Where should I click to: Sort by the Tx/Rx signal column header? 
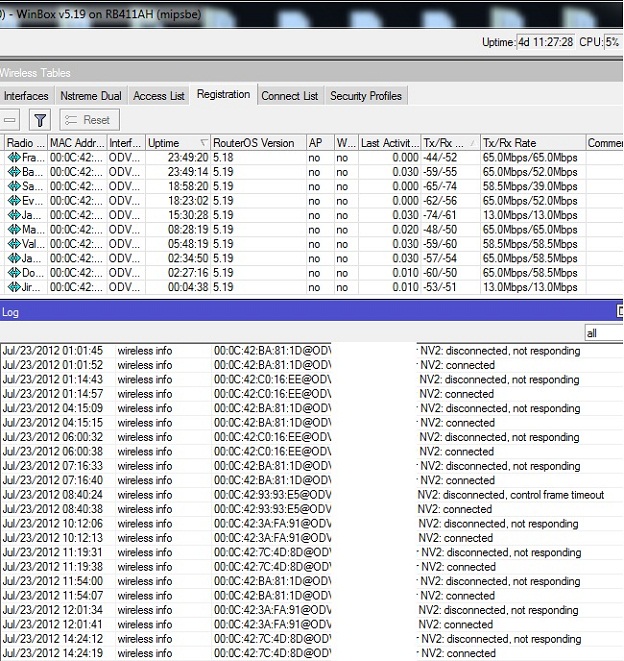pos(450,143)
